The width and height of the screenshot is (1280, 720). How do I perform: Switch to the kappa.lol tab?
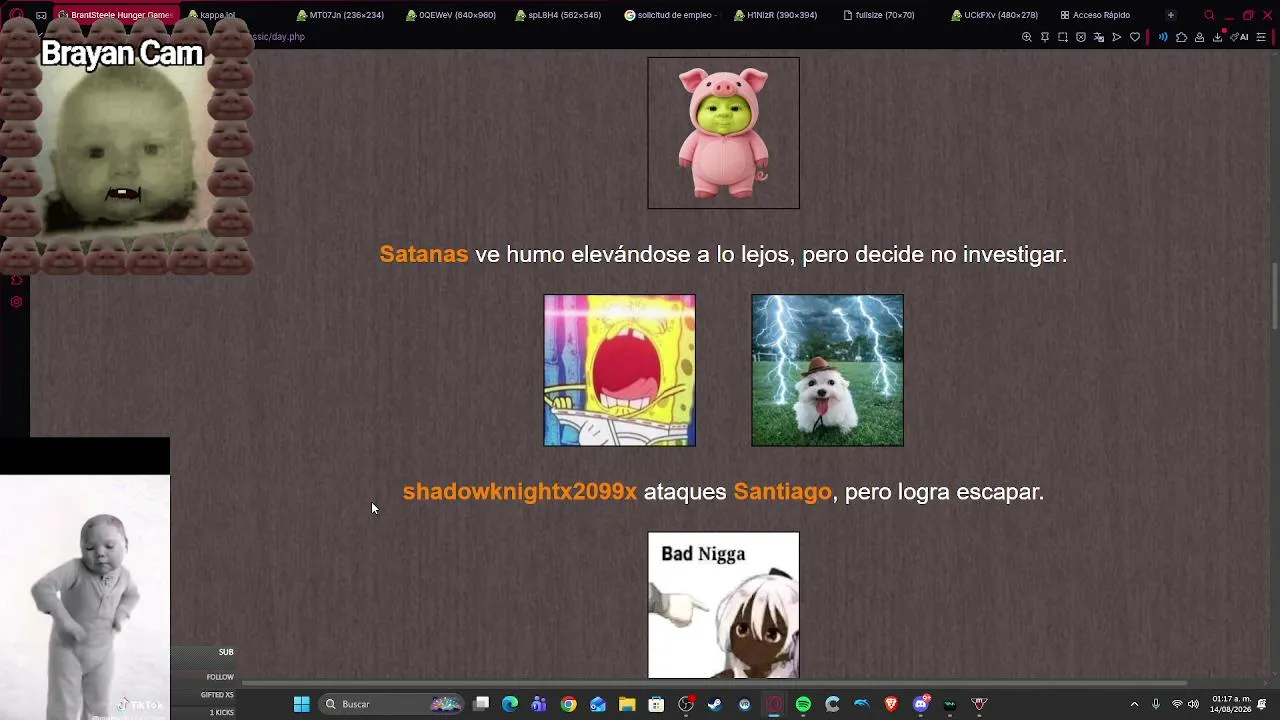point(212,15)
